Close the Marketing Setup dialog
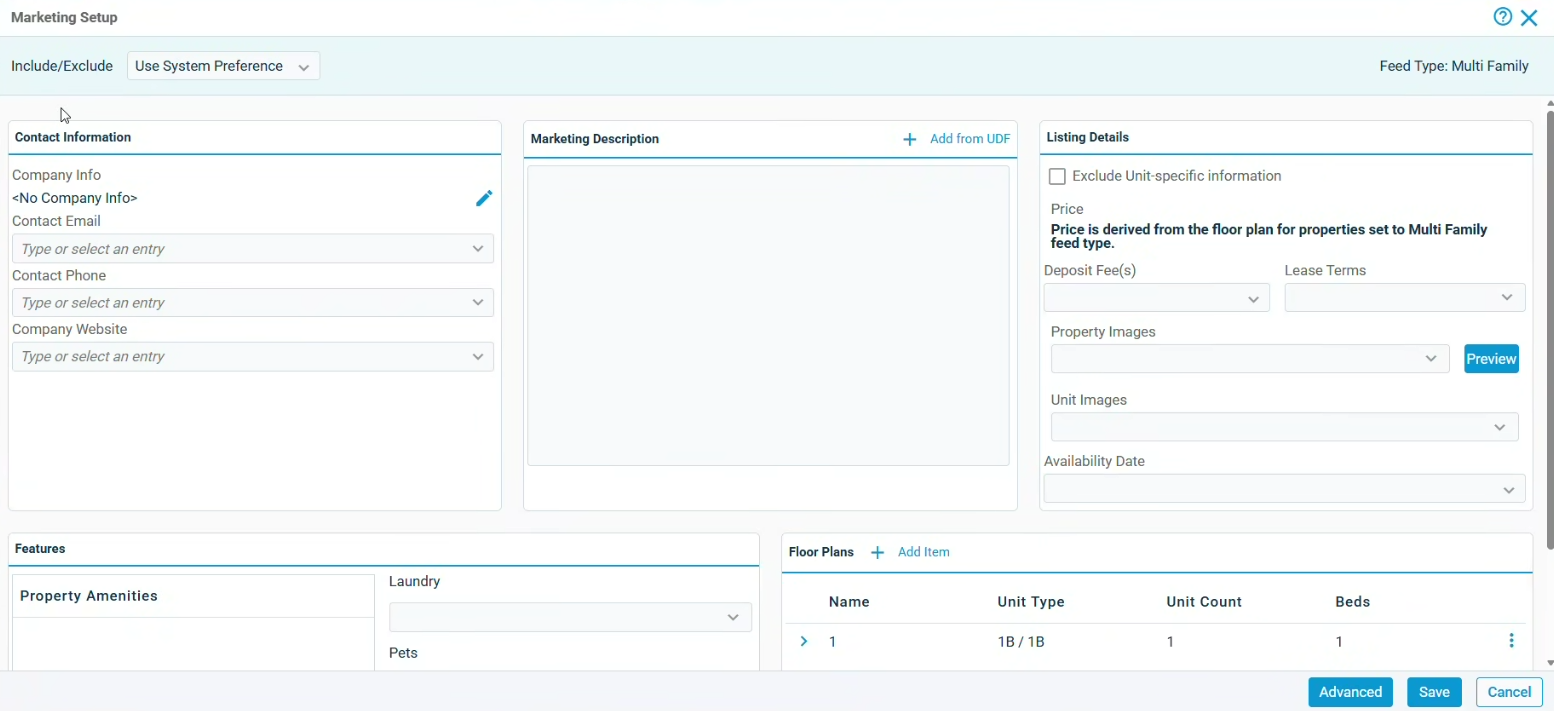 tap(1529, 17)
